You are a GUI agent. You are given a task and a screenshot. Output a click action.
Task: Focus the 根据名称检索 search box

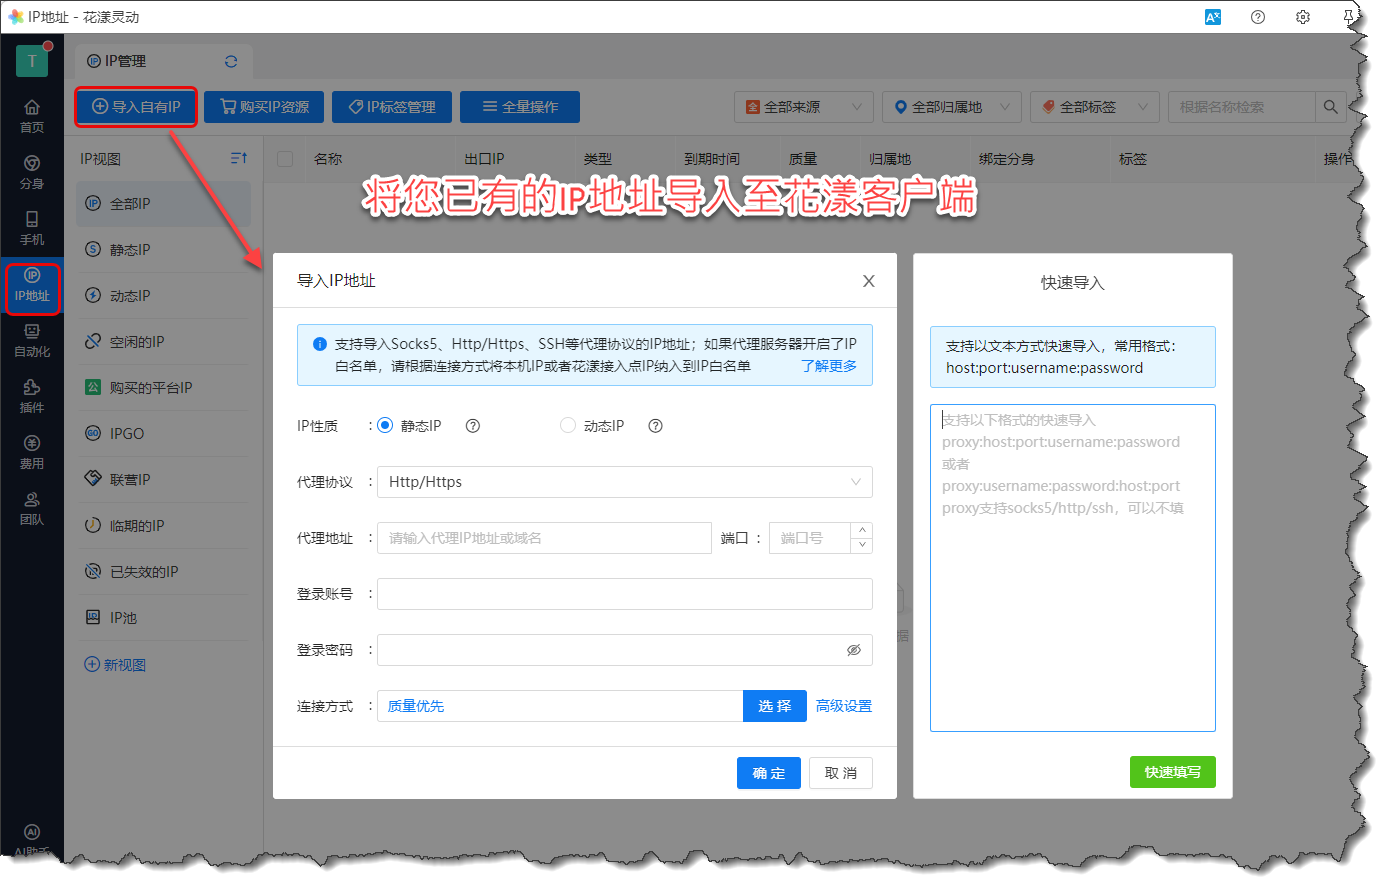(x=1241, y=107)
